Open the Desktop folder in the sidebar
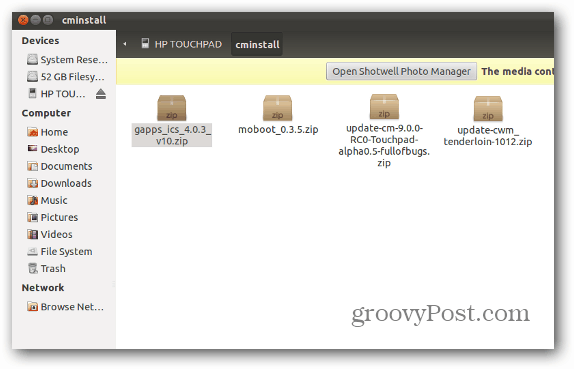The image size is (574, 369). (x=53, y=149)
